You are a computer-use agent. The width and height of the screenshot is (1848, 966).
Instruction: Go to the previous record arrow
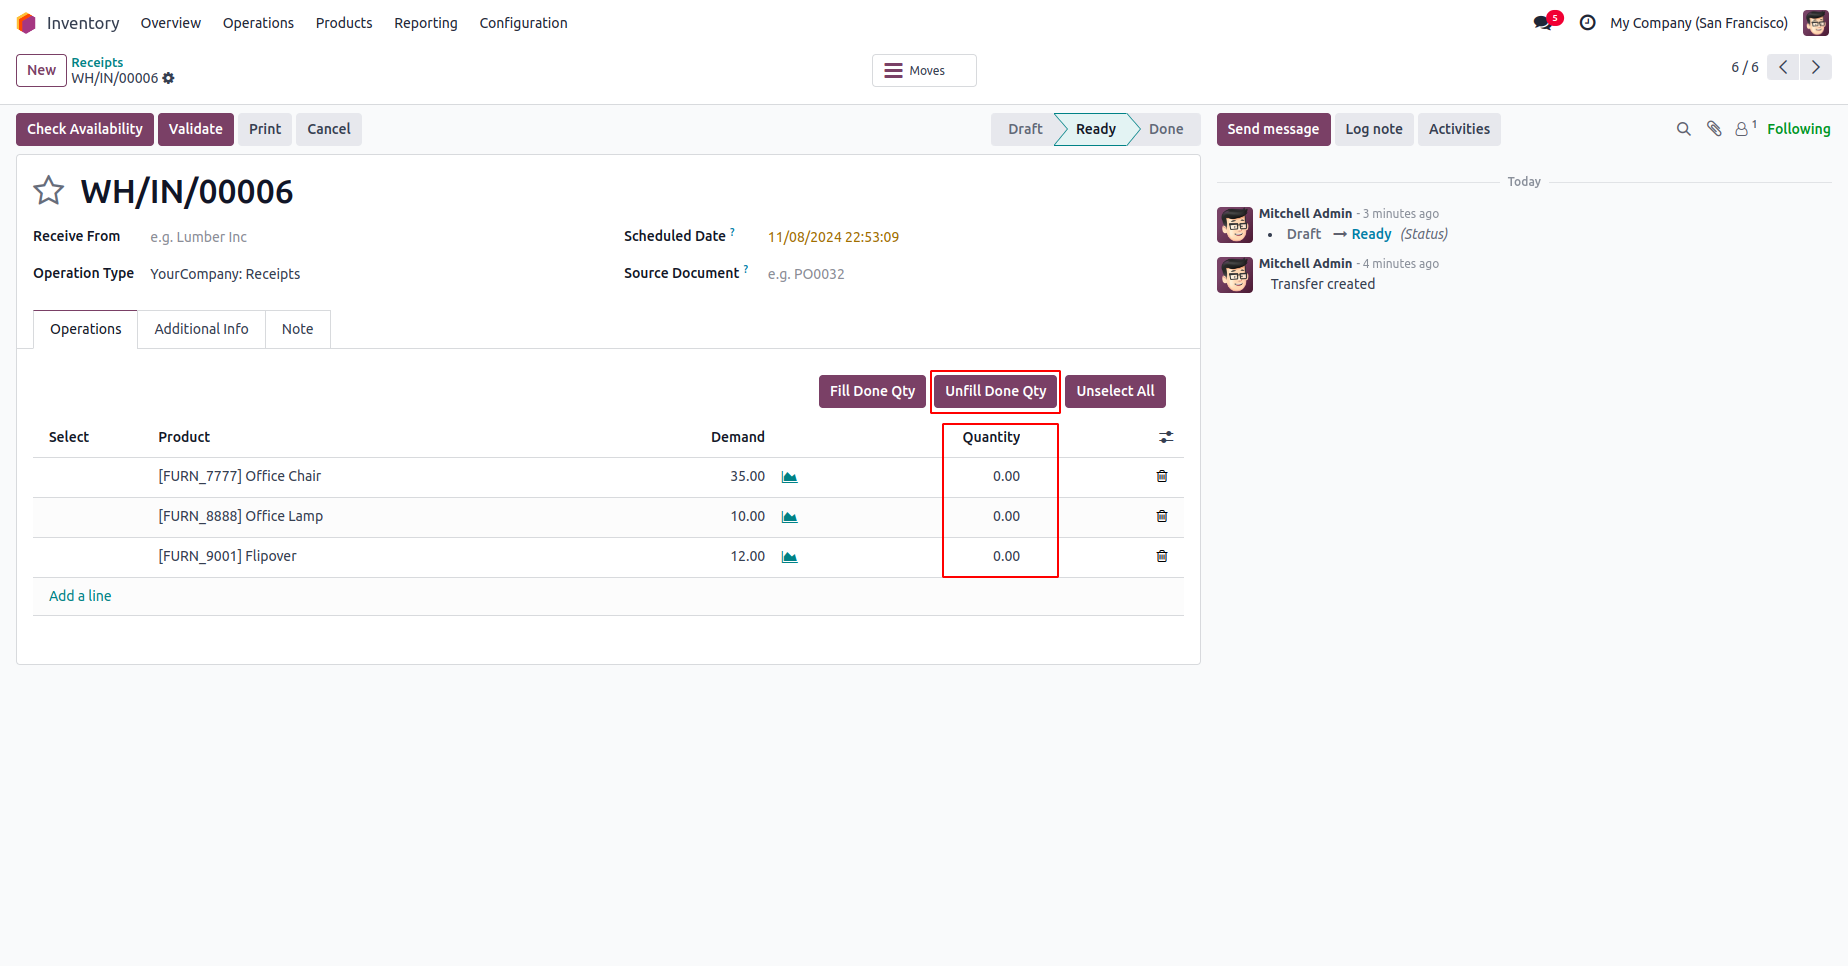pos(1783,67)
